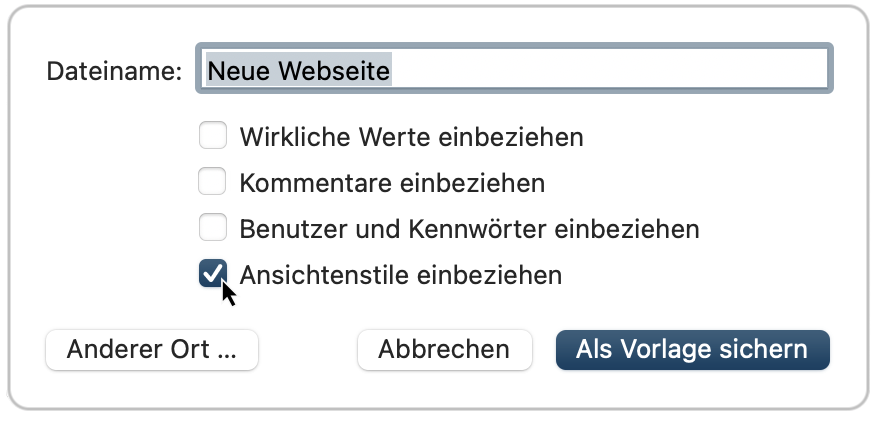Screen dimensions: 877x421
Task: Check the "Kommentare einbeziehen" box
Action: 213,183
